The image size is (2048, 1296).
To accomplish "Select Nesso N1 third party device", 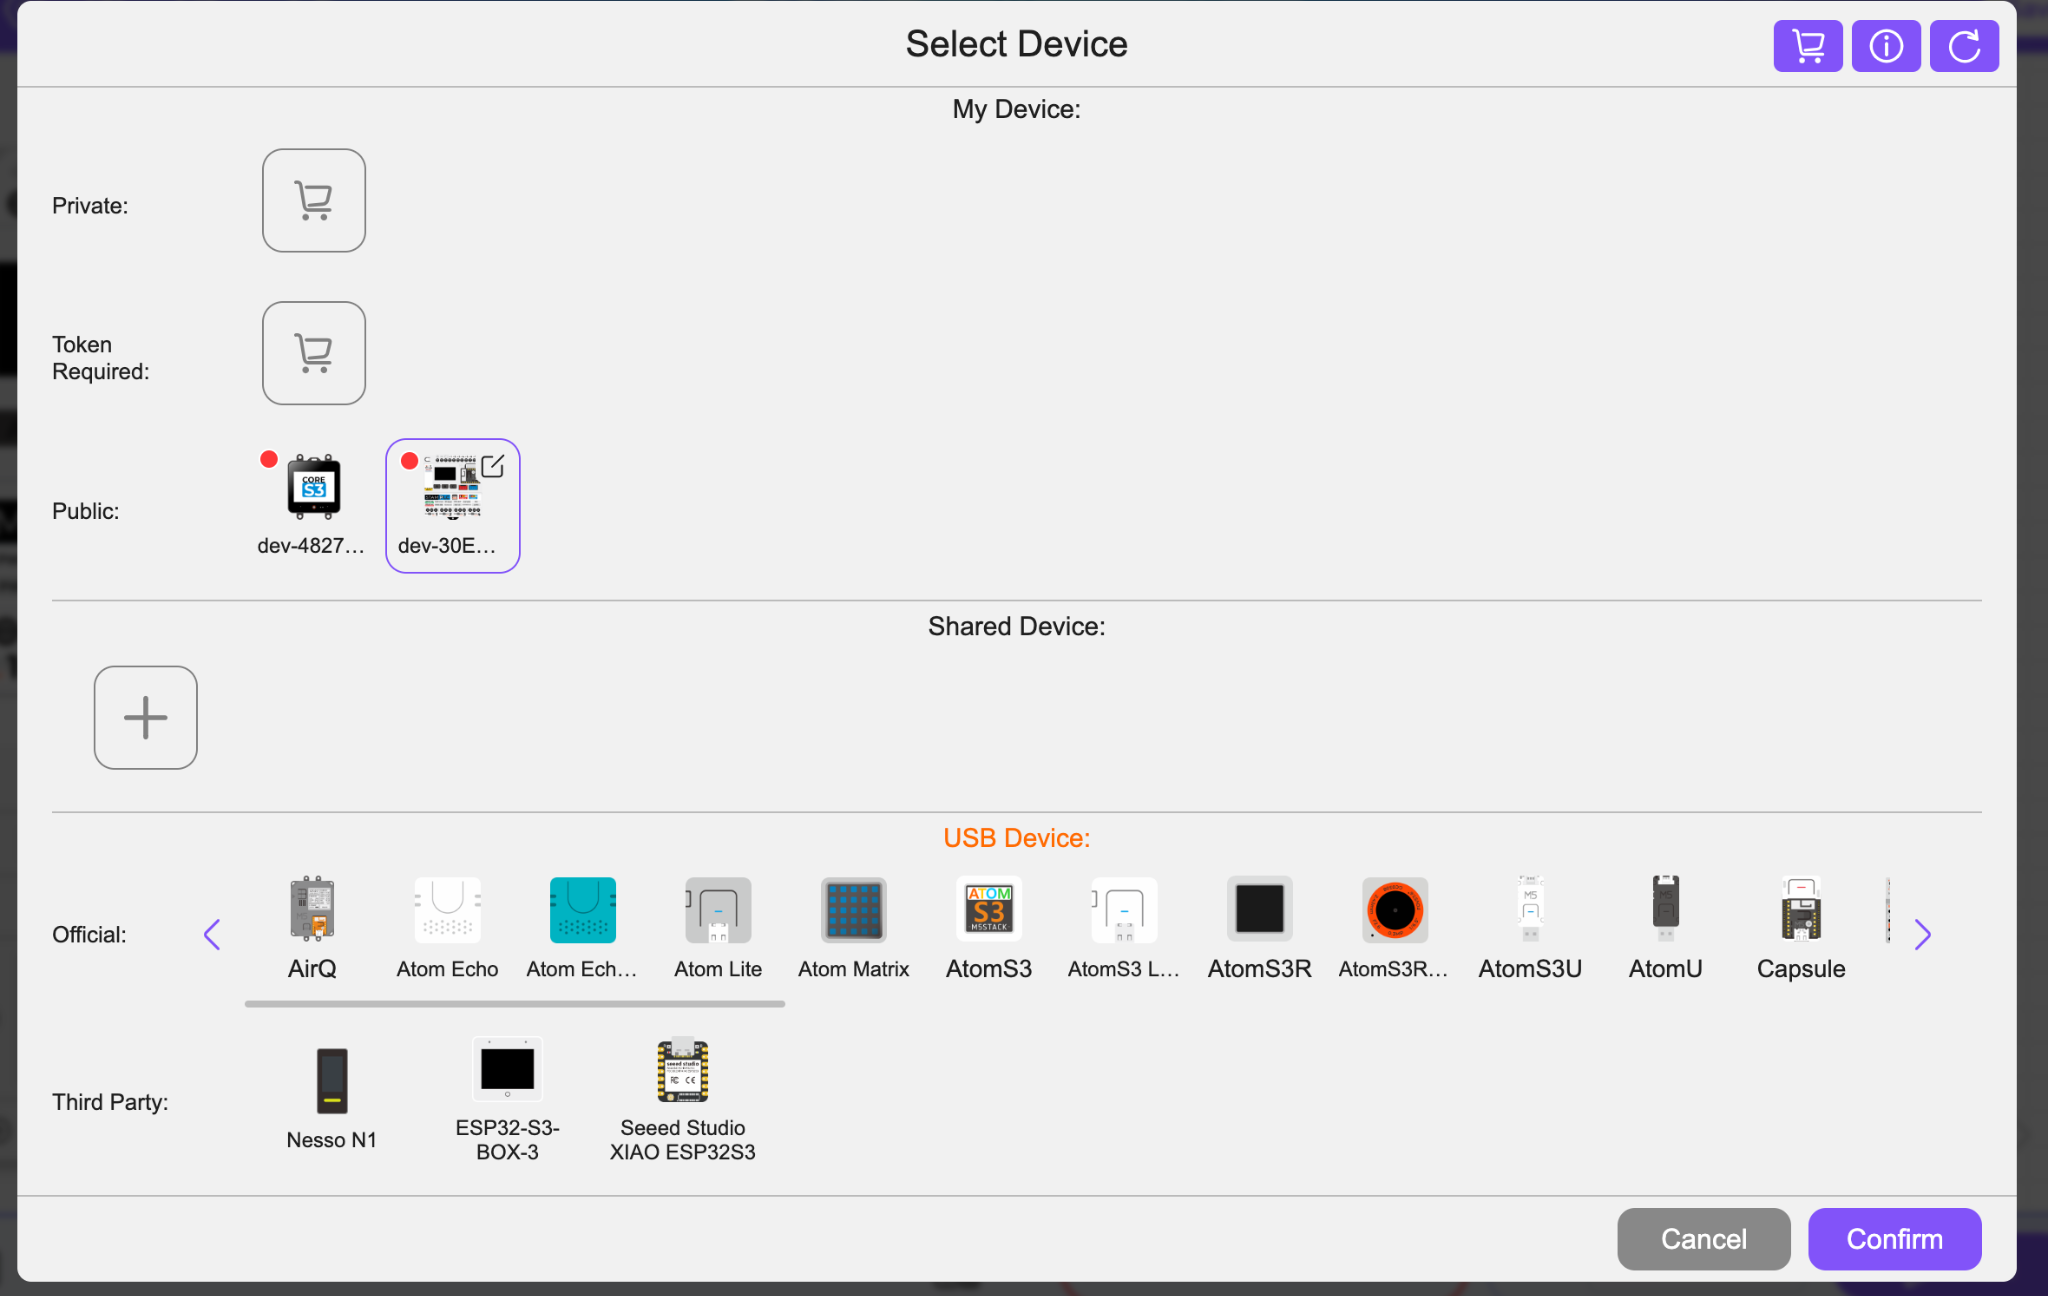I will tap(332, 1097).
